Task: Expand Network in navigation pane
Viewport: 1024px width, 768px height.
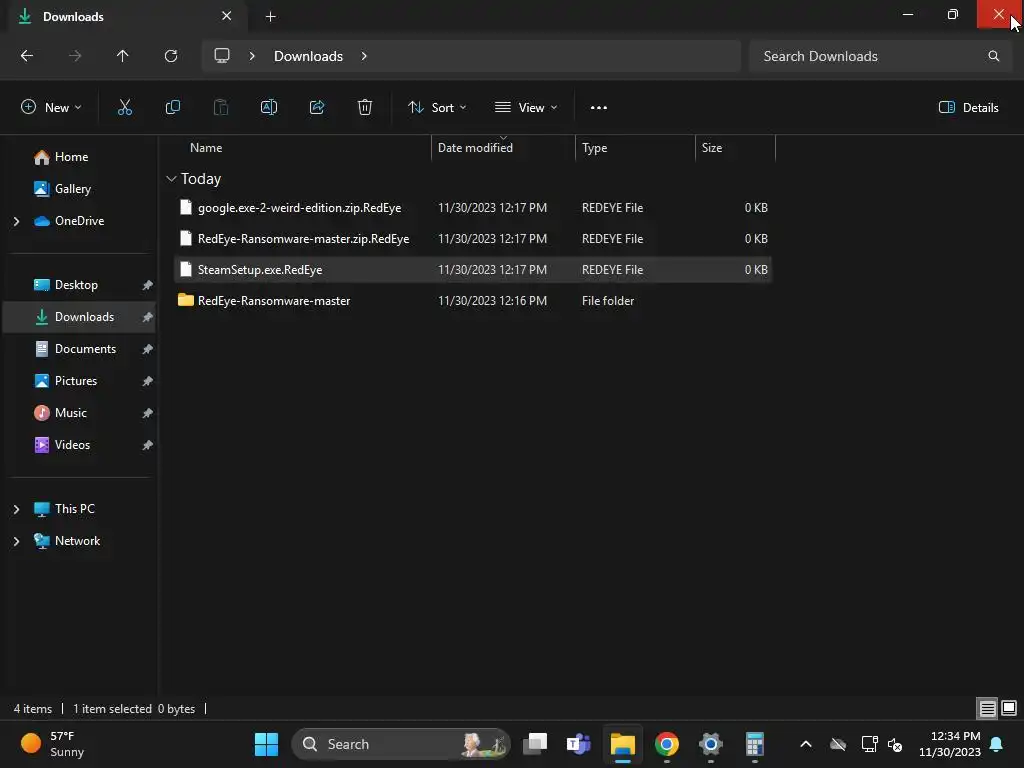Action: 16,541
